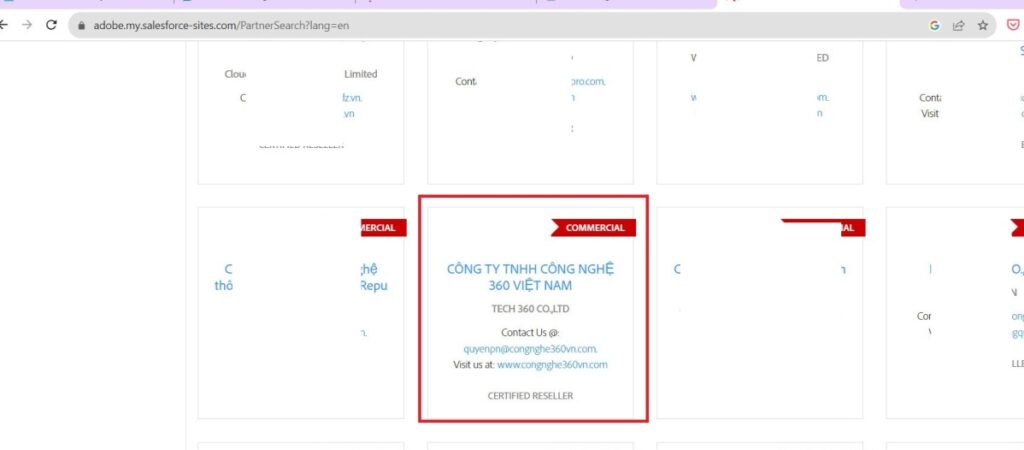This screenshot has width=1024, height=450.
Task: Open the padlock site information icon
Action: tap(82, 25)
